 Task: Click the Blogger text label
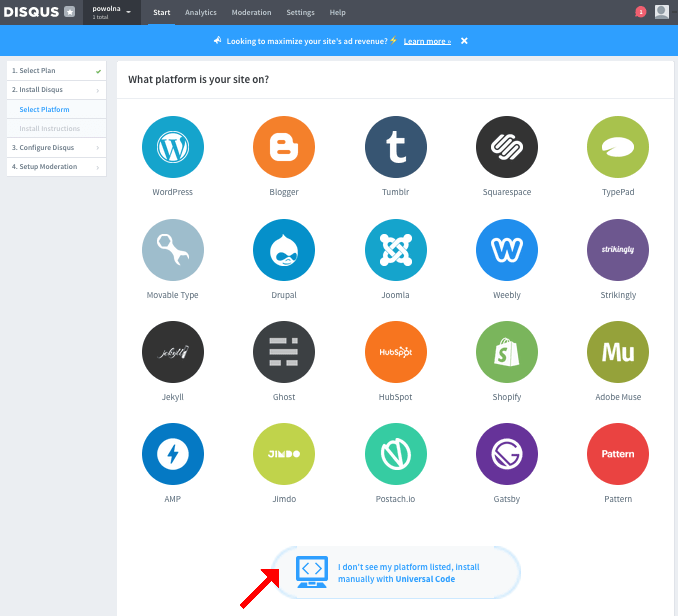click(284, 192)
